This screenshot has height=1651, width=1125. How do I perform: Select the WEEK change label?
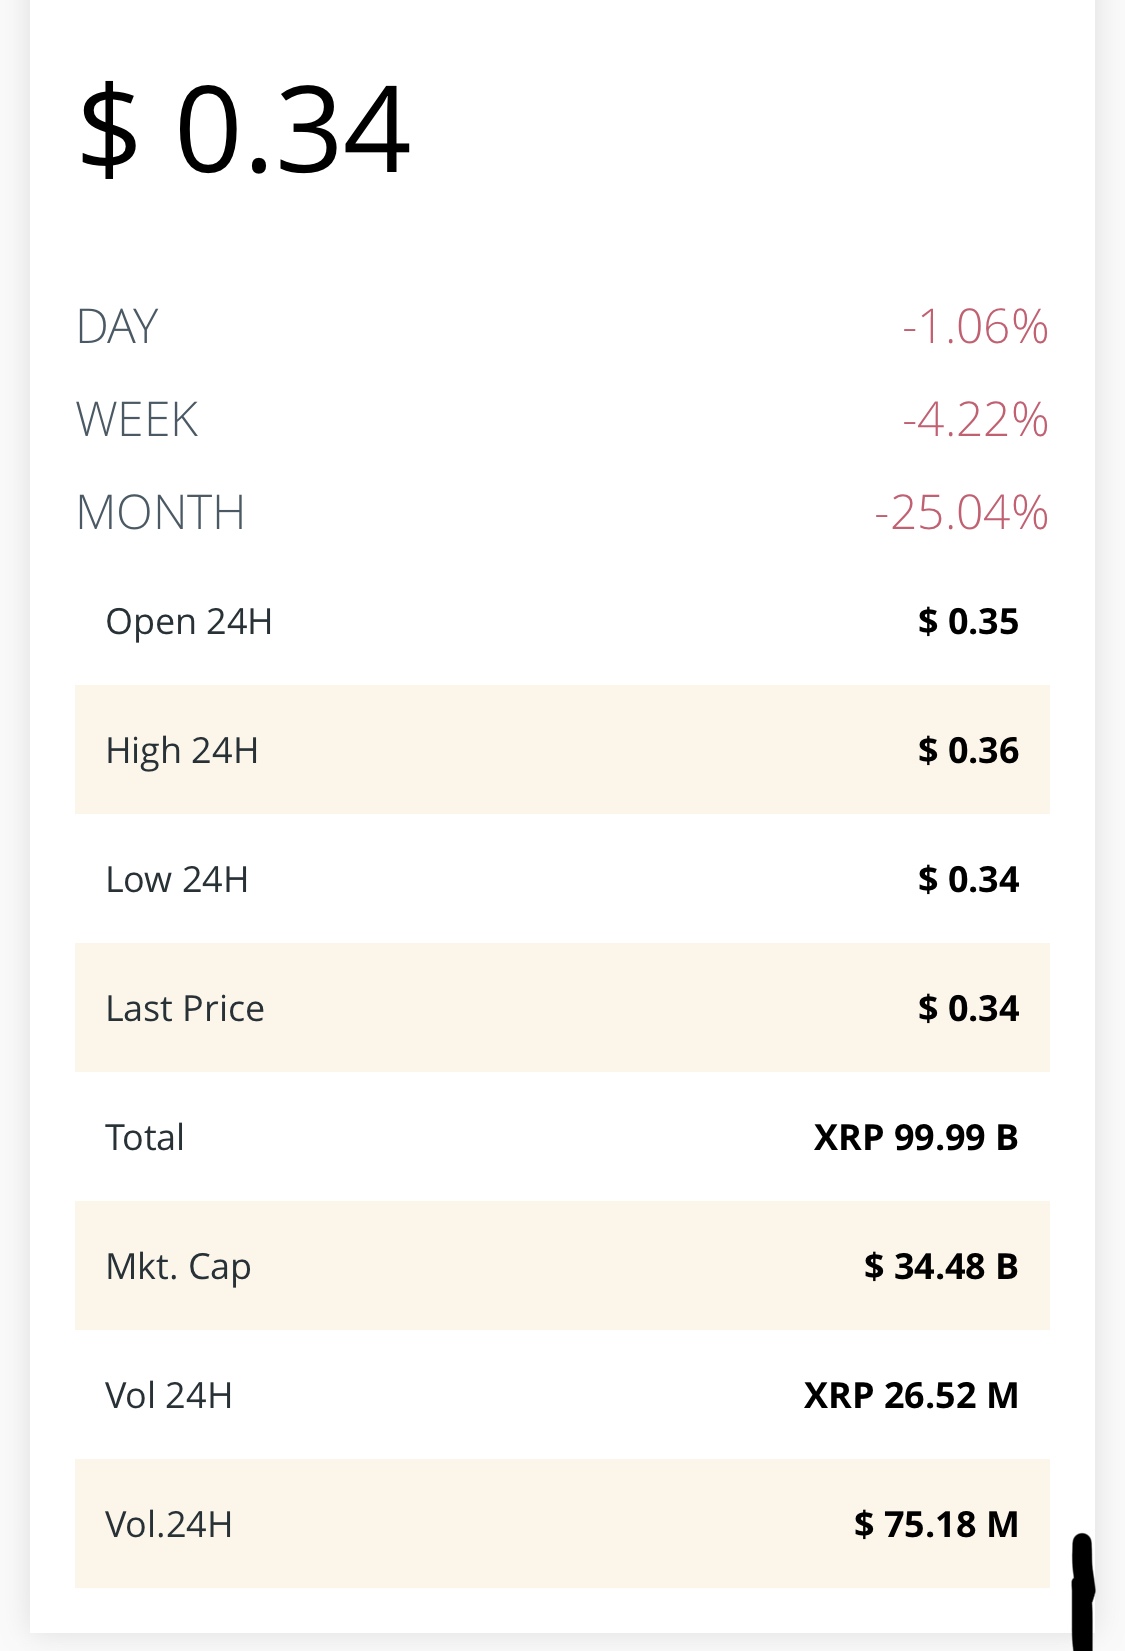[x=137, y=420]
